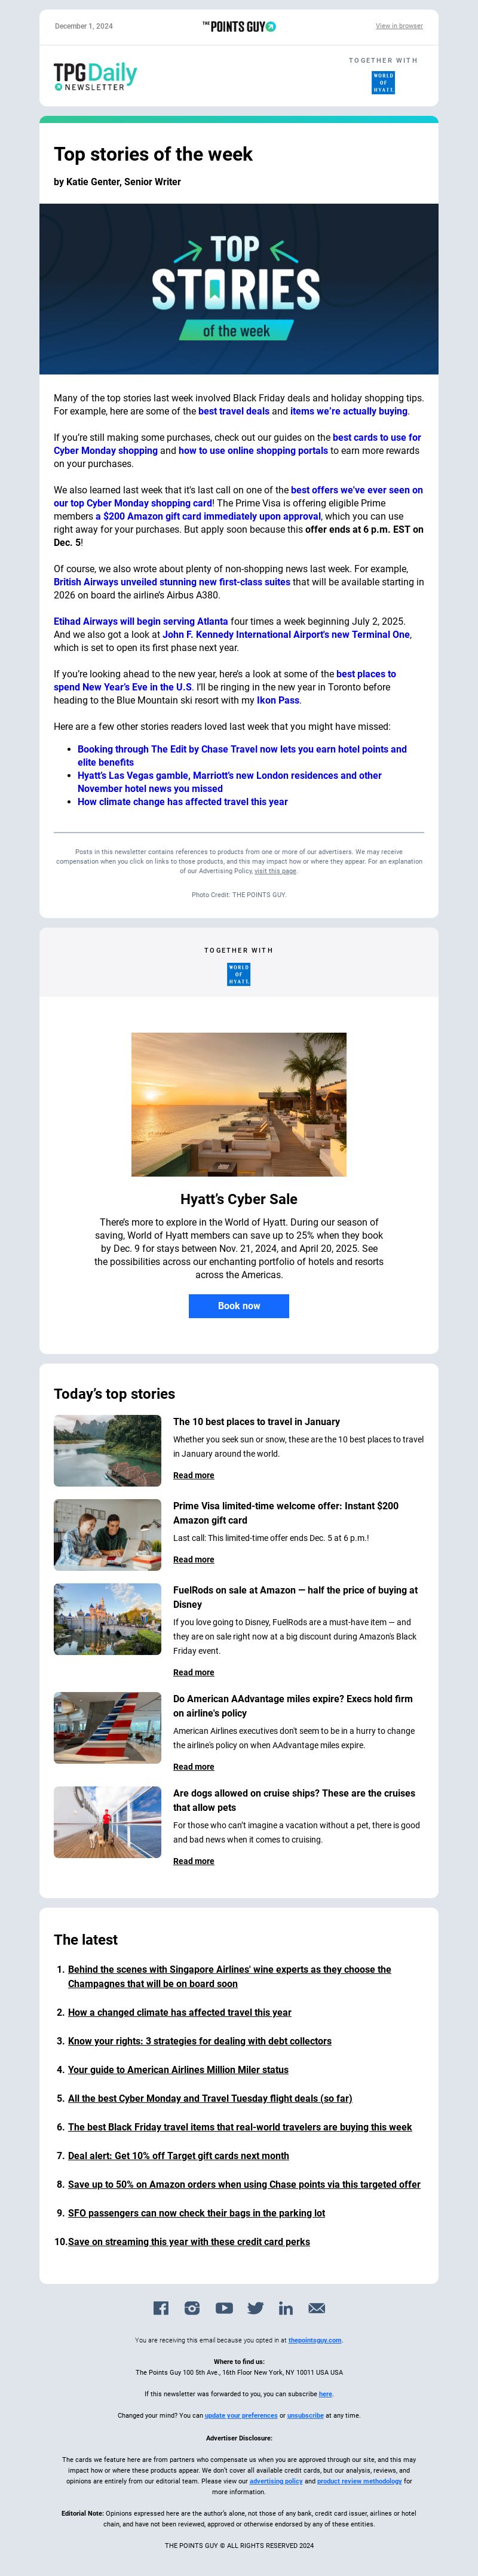Read more about January travel places
The image size is (478, 2576).
(193, 1475)
